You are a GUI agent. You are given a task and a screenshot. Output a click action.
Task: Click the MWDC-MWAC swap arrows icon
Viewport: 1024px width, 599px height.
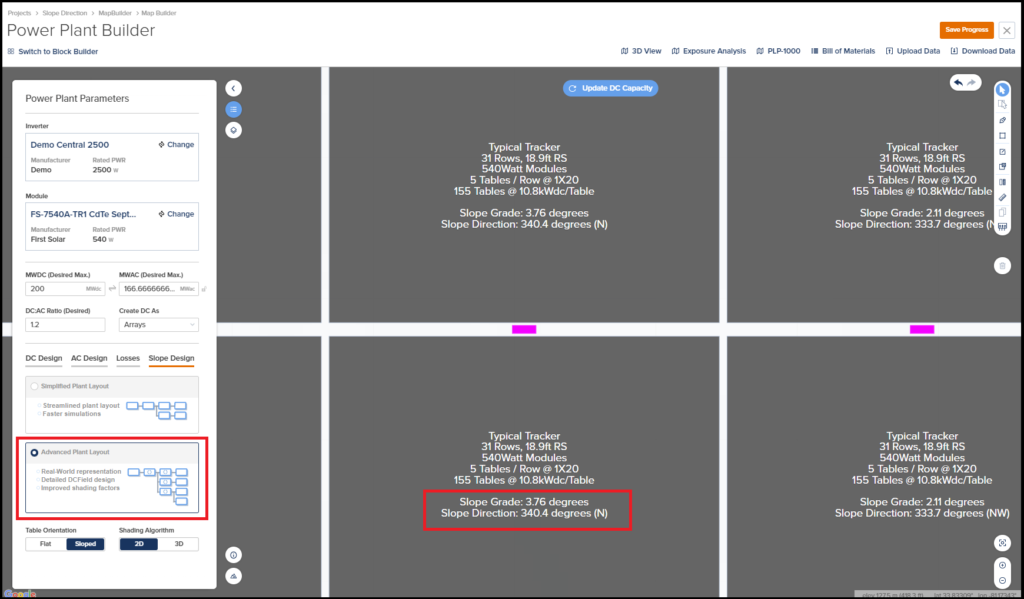coord(112,289)
